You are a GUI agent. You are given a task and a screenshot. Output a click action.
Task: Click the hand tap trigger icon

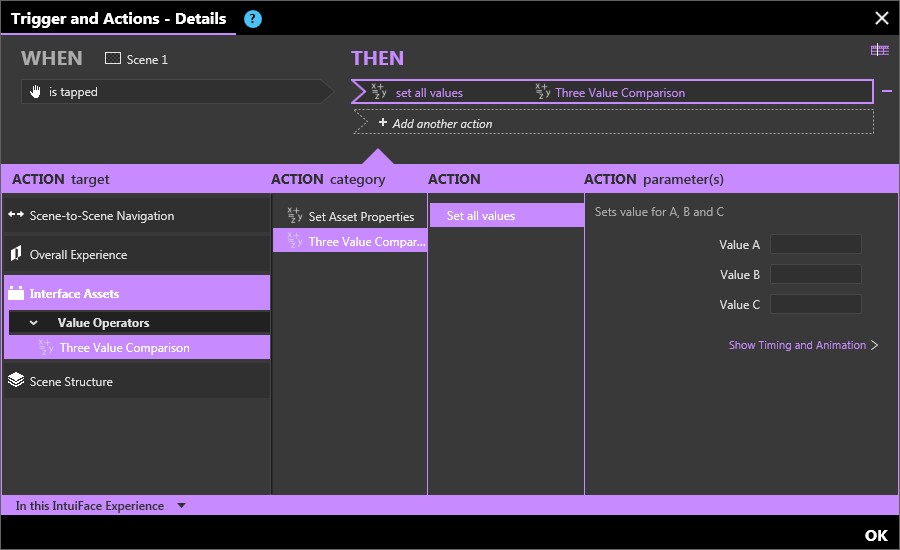point(36,91)
